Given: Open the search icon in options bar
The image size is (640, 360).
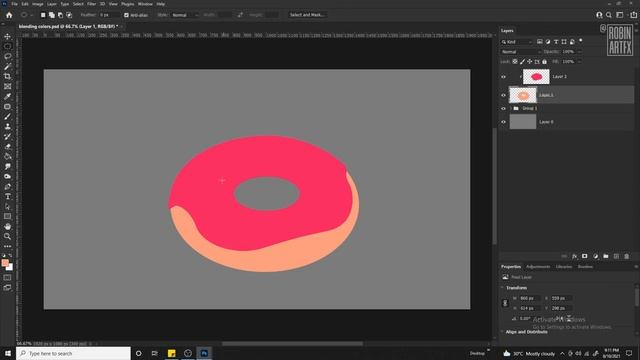Looking at the screenshot, I should tap(609, 15).
